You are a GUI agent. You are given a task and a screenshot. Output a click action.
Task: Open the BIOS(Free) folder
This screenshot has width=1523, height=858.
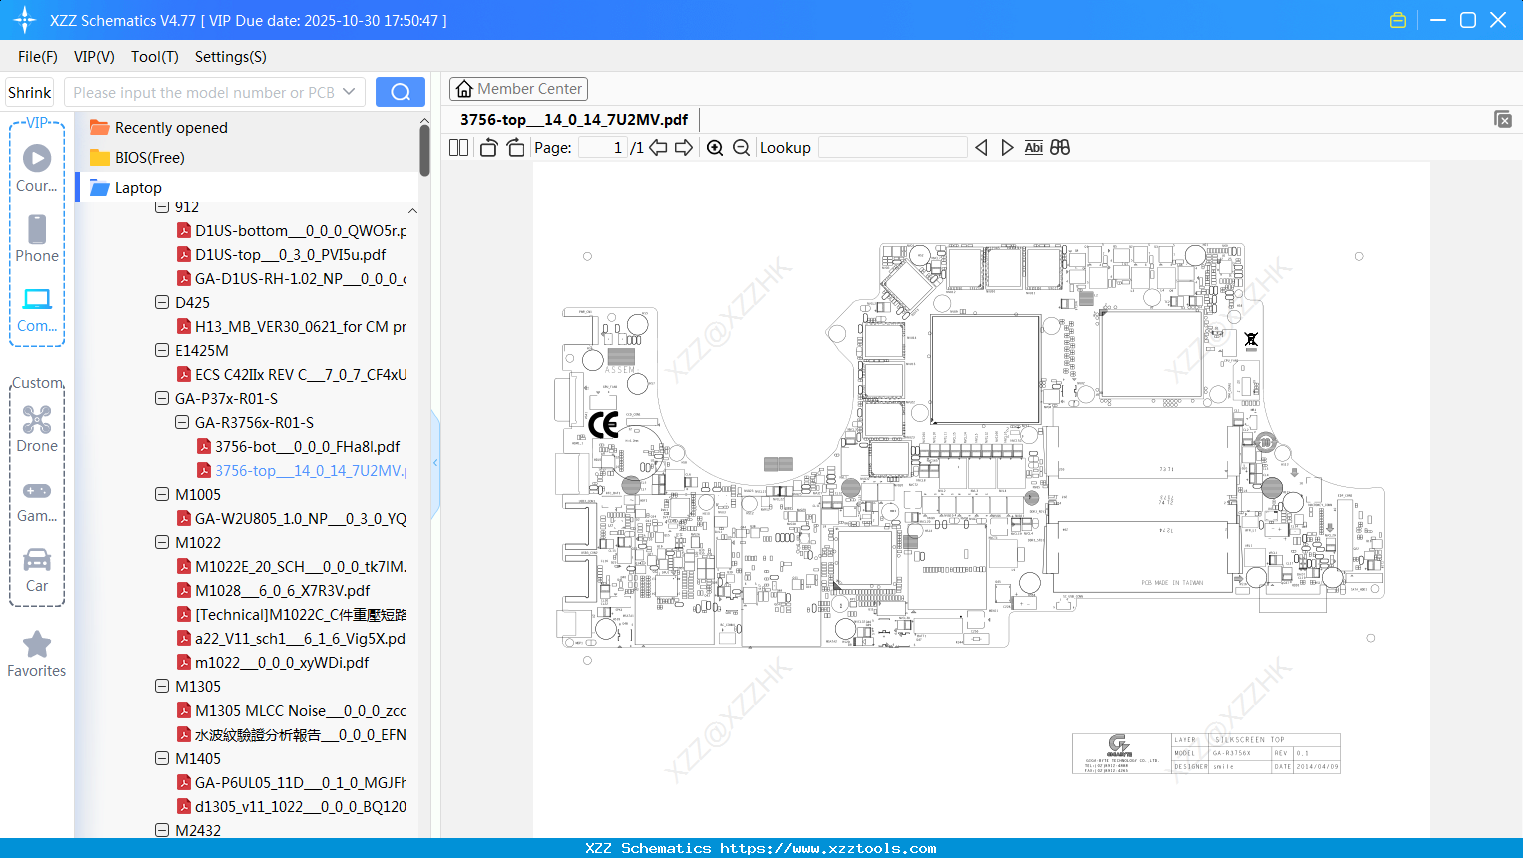(150, 158)
